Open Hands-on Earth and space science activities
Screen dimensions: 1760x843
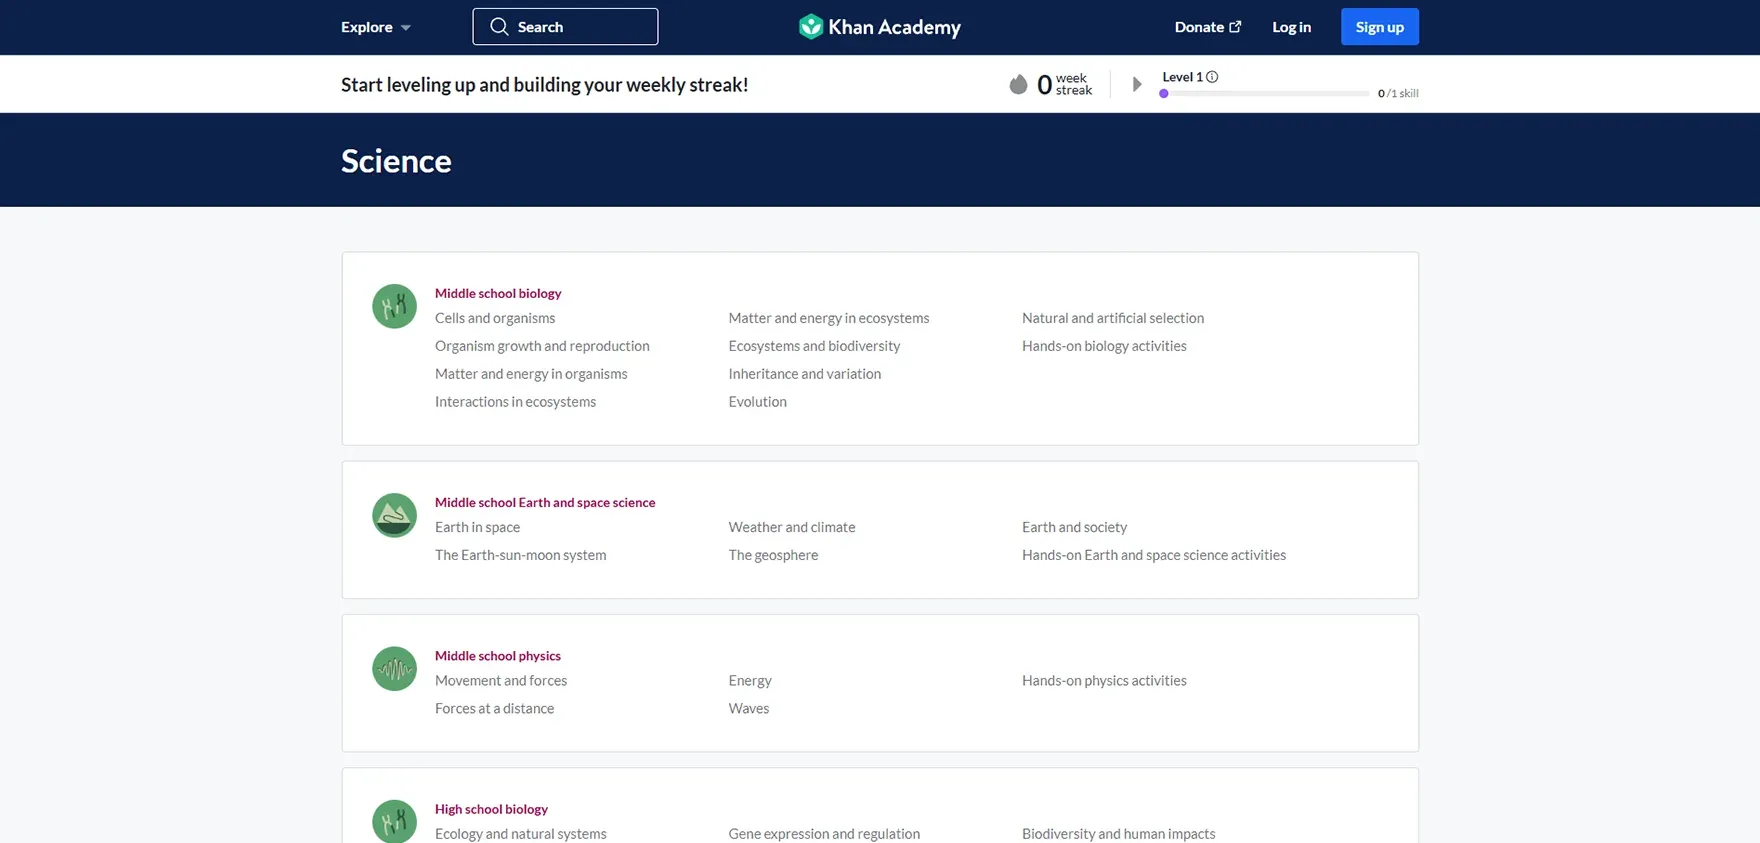[1154, 555]
